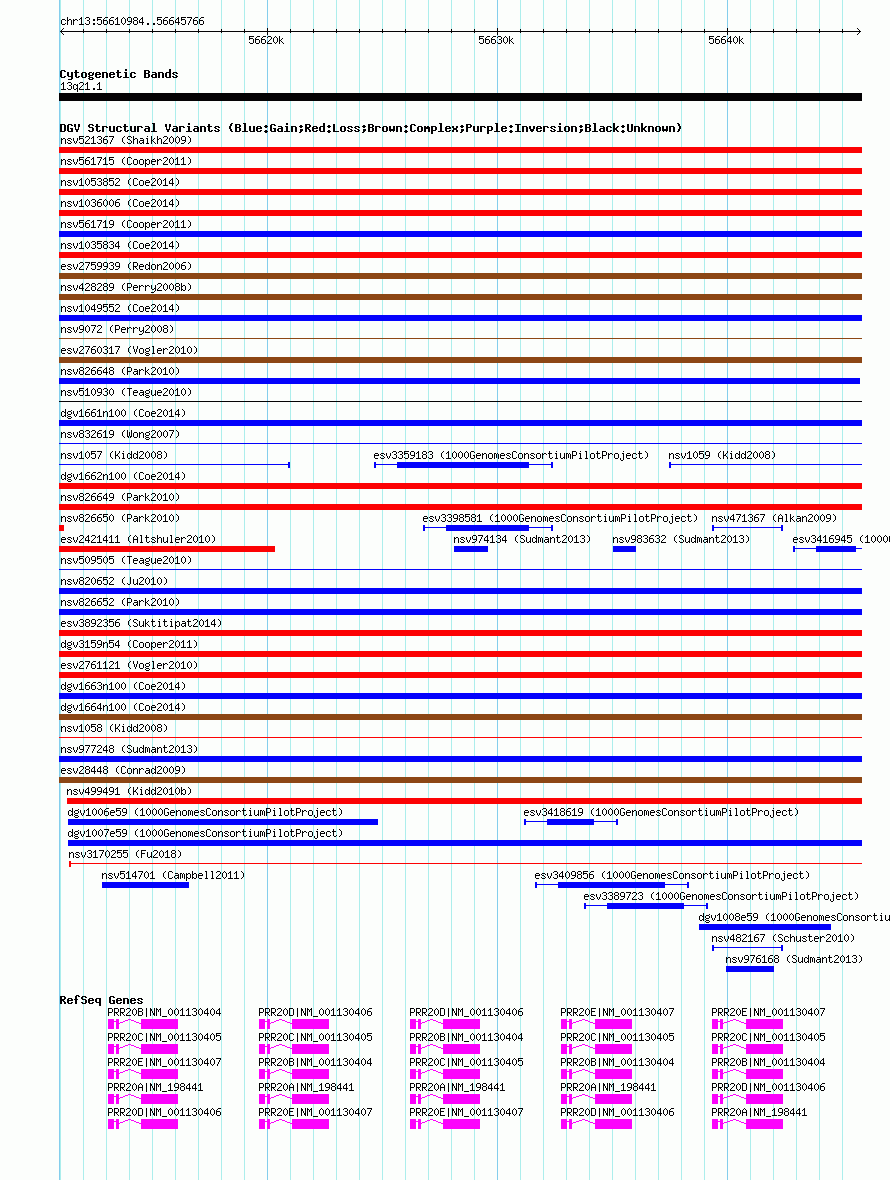The width and height of the screenshot is (890, 1180).
Task: Click the nsv521367 (Shaikh2009) variant label
Action: [x=126, y=140]
